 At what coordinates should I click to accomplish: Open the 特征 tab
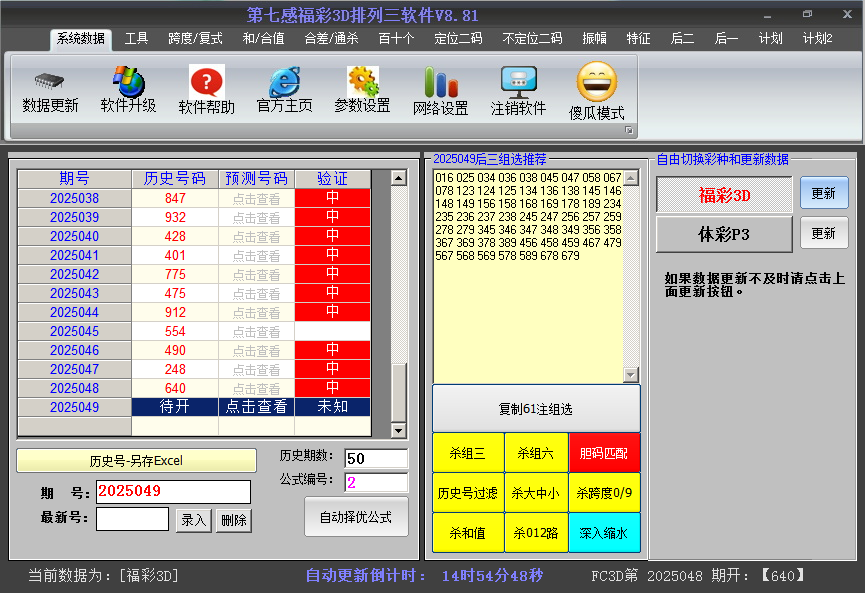[638, 39]
